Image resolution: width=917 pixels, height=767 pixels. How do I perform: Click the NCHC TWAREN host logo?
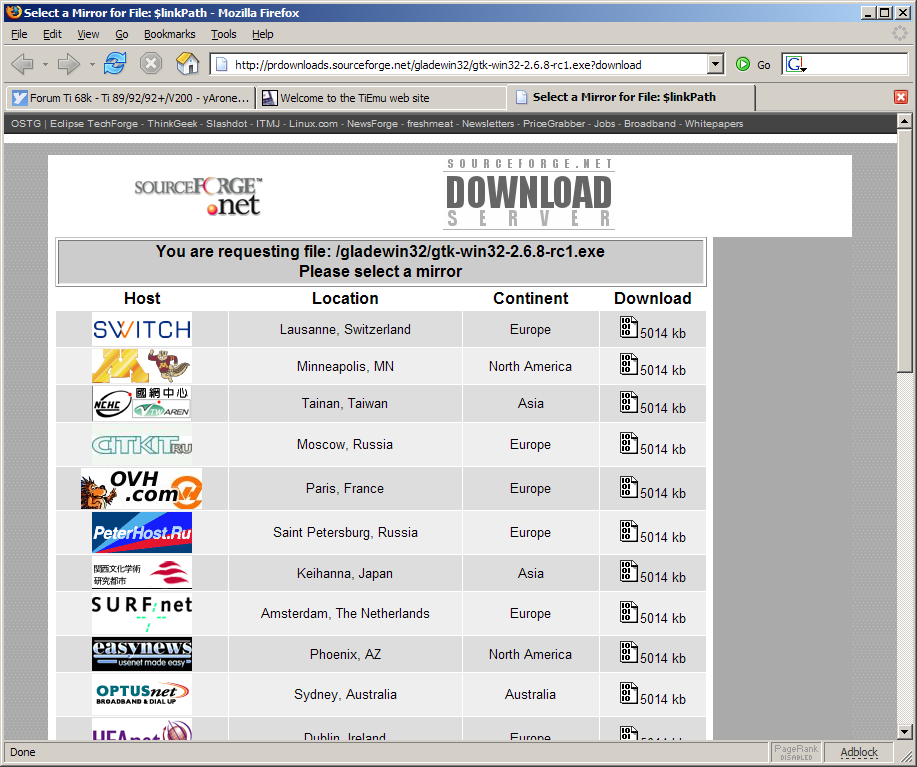[x=142, y=403]
